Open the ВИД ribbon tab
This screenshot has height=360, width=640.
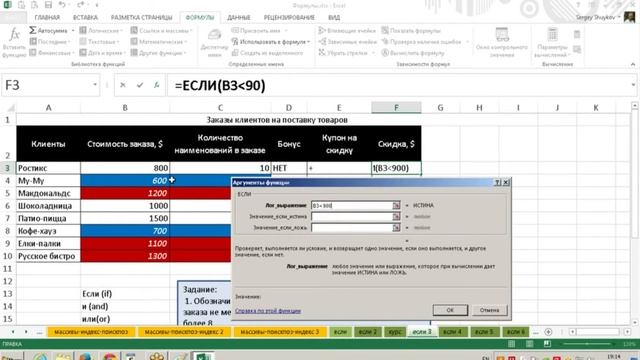[x=334, y=18]
